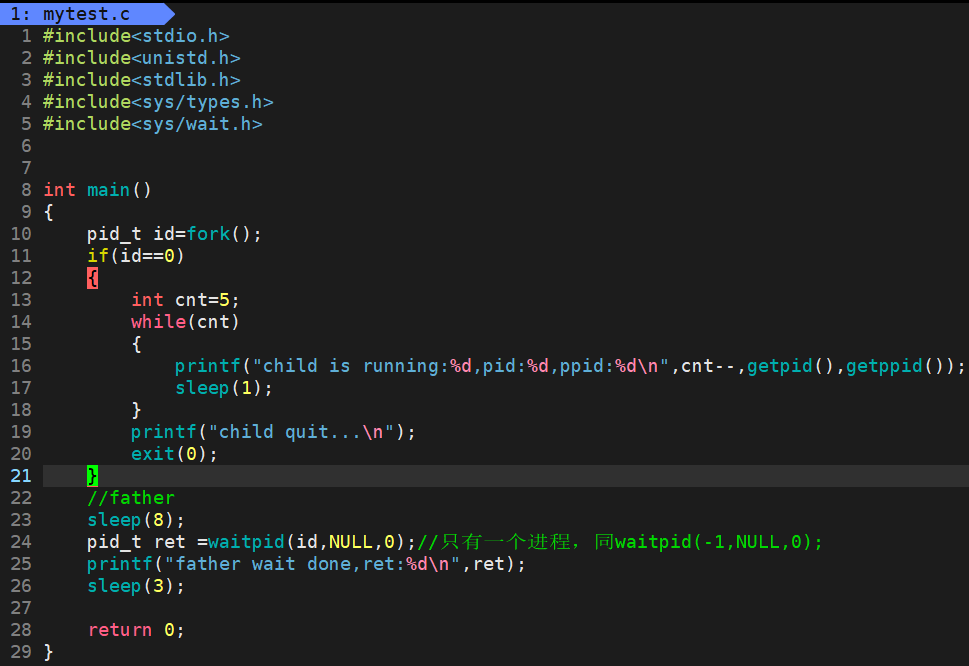Viewport: 969px width, 666px height.
Task: Click the red highlighted opening brace
Action: pyautogui.click(x=93, y=278)
